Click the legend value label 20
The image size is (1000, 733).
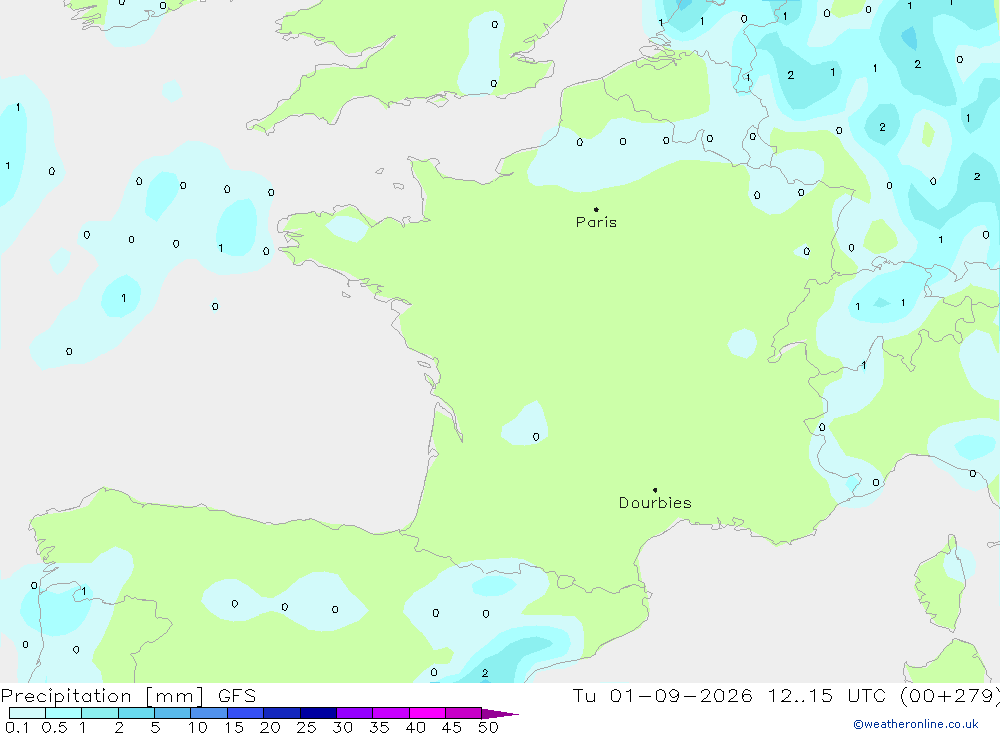point(270,727)
